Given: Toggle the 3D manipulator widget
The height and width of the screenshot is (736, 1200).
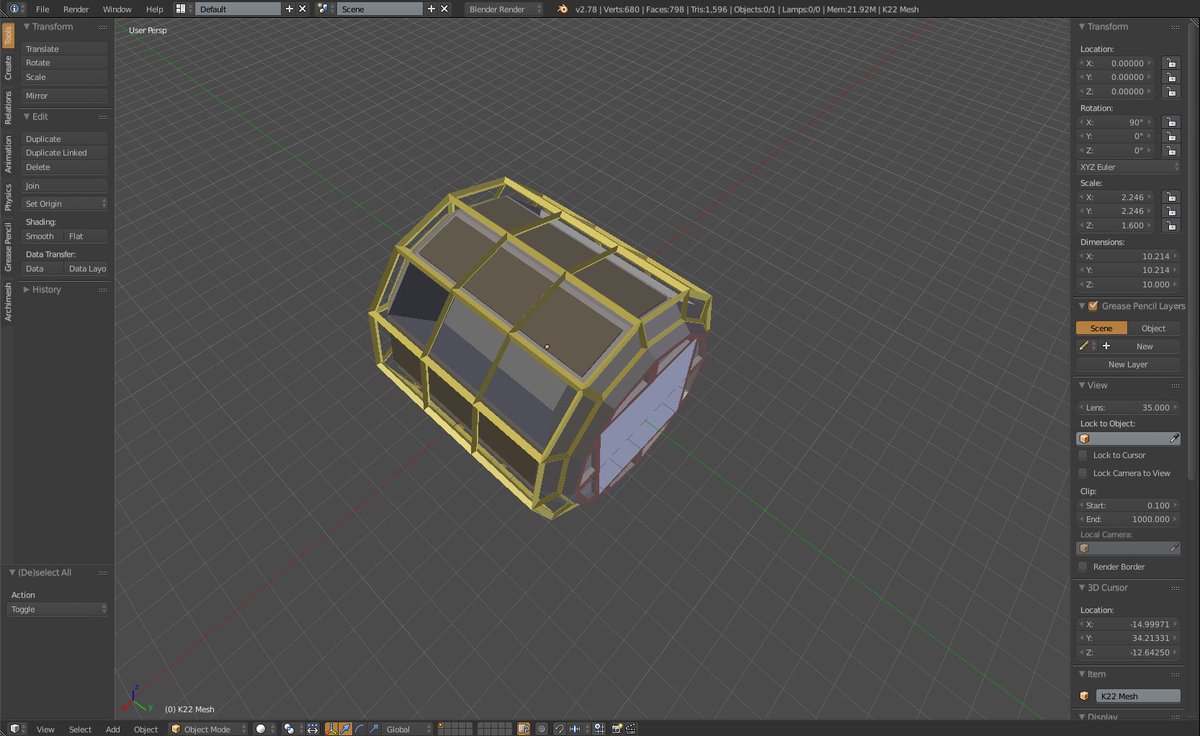Looking at the screenshot, I should (331, 729).
